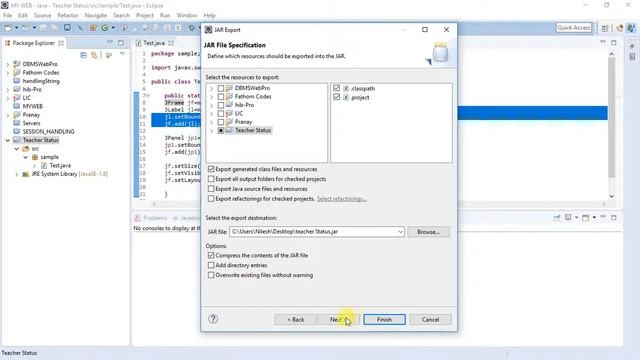The height and width of the screenshot is (360, 640).
Task: Click the Restore icon in the right trim
Action: 632,46
